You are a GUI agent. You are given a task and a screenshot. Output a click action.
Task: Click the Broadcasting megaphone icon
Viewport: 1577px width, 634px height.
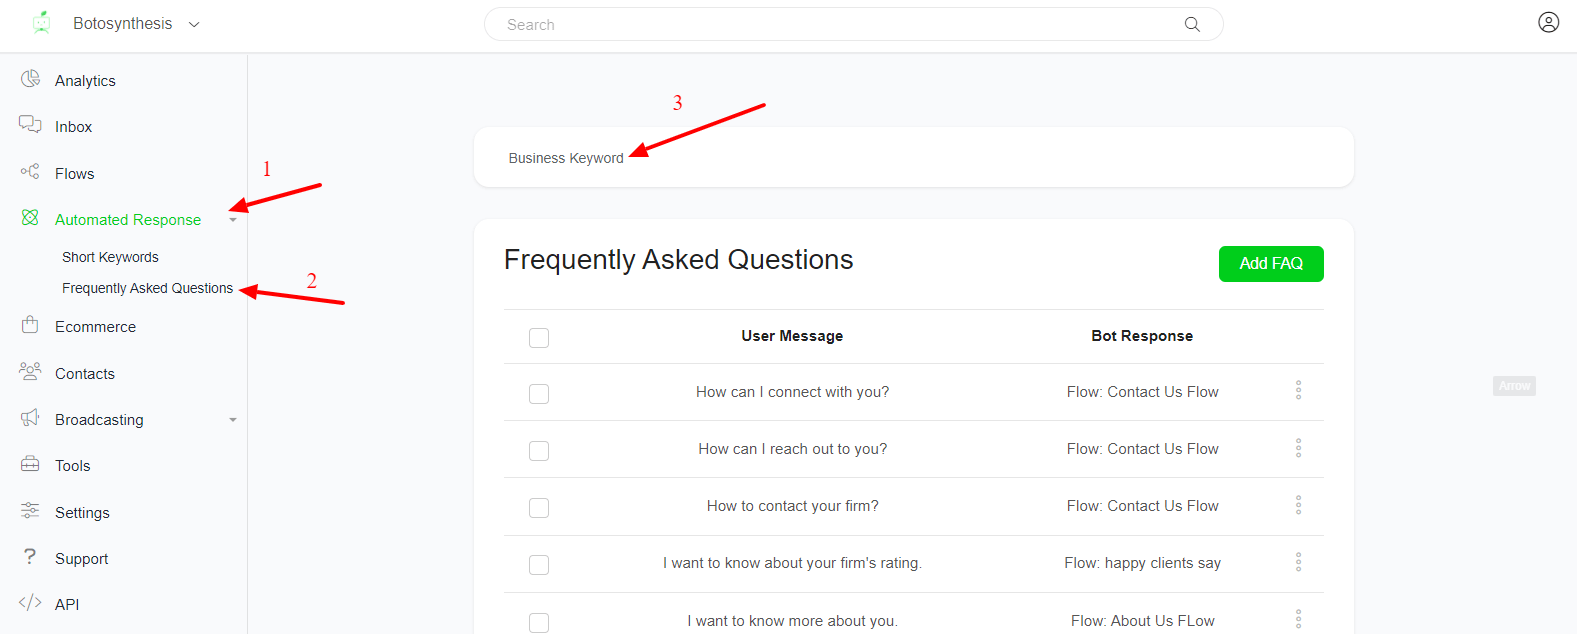[30, 417]
